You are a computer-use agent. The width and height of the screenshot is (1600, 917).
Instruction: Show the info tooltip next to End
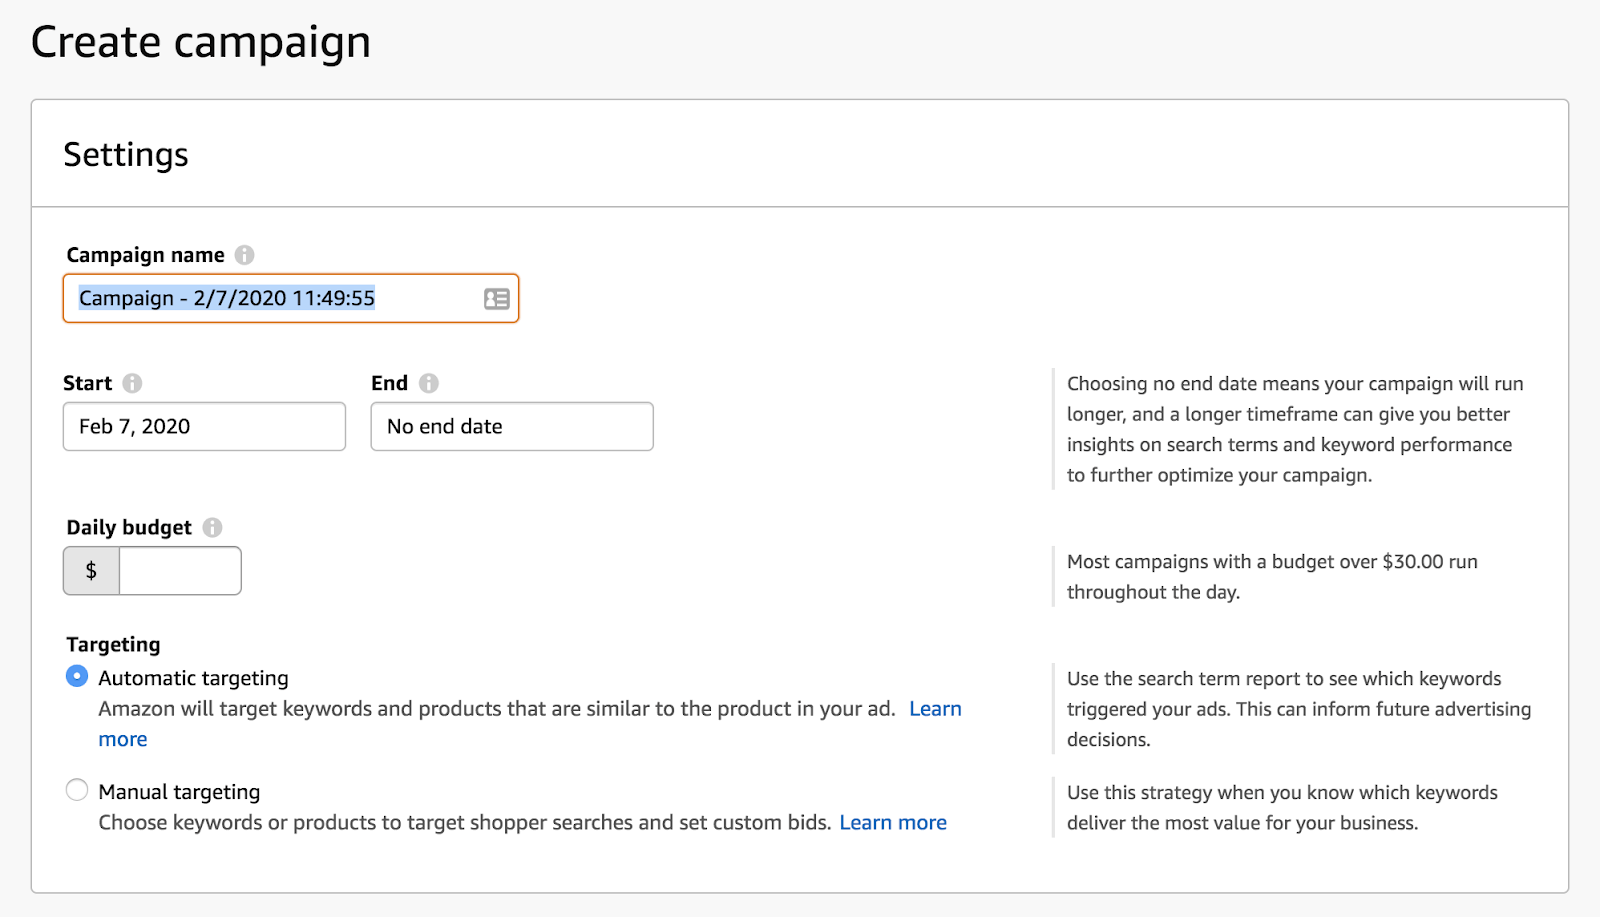pyautogui.click(x=429, y=383)
